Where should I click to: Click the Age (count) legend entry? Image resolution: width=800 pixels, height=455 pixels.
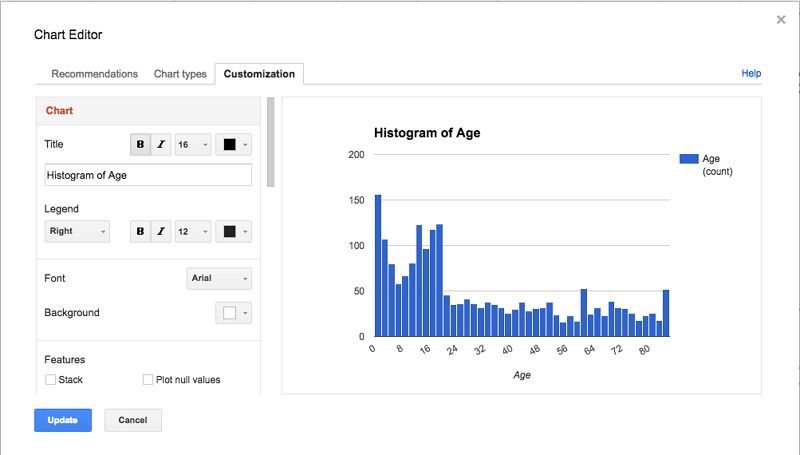[x=707, y=165]
